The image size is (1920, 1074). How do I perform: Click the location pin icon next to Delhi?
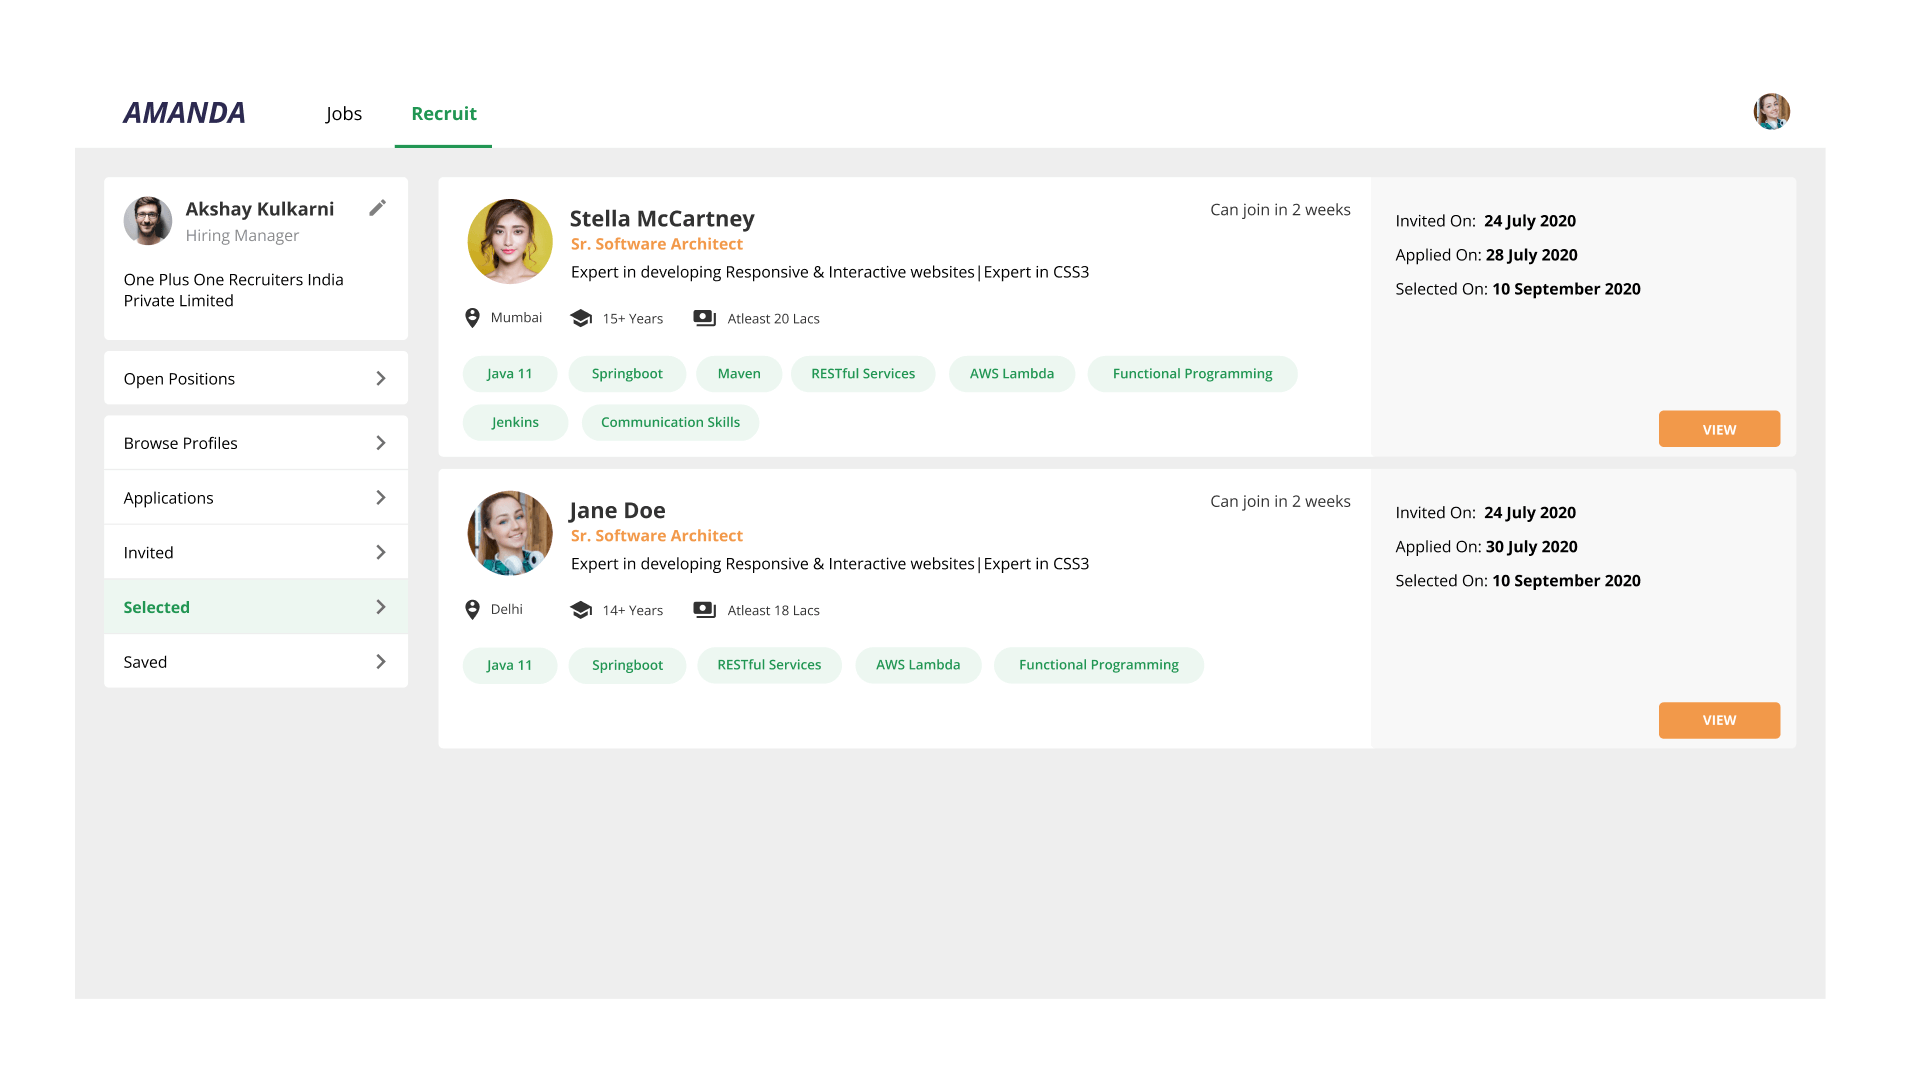pyautogui.click(x=472, y=610)
